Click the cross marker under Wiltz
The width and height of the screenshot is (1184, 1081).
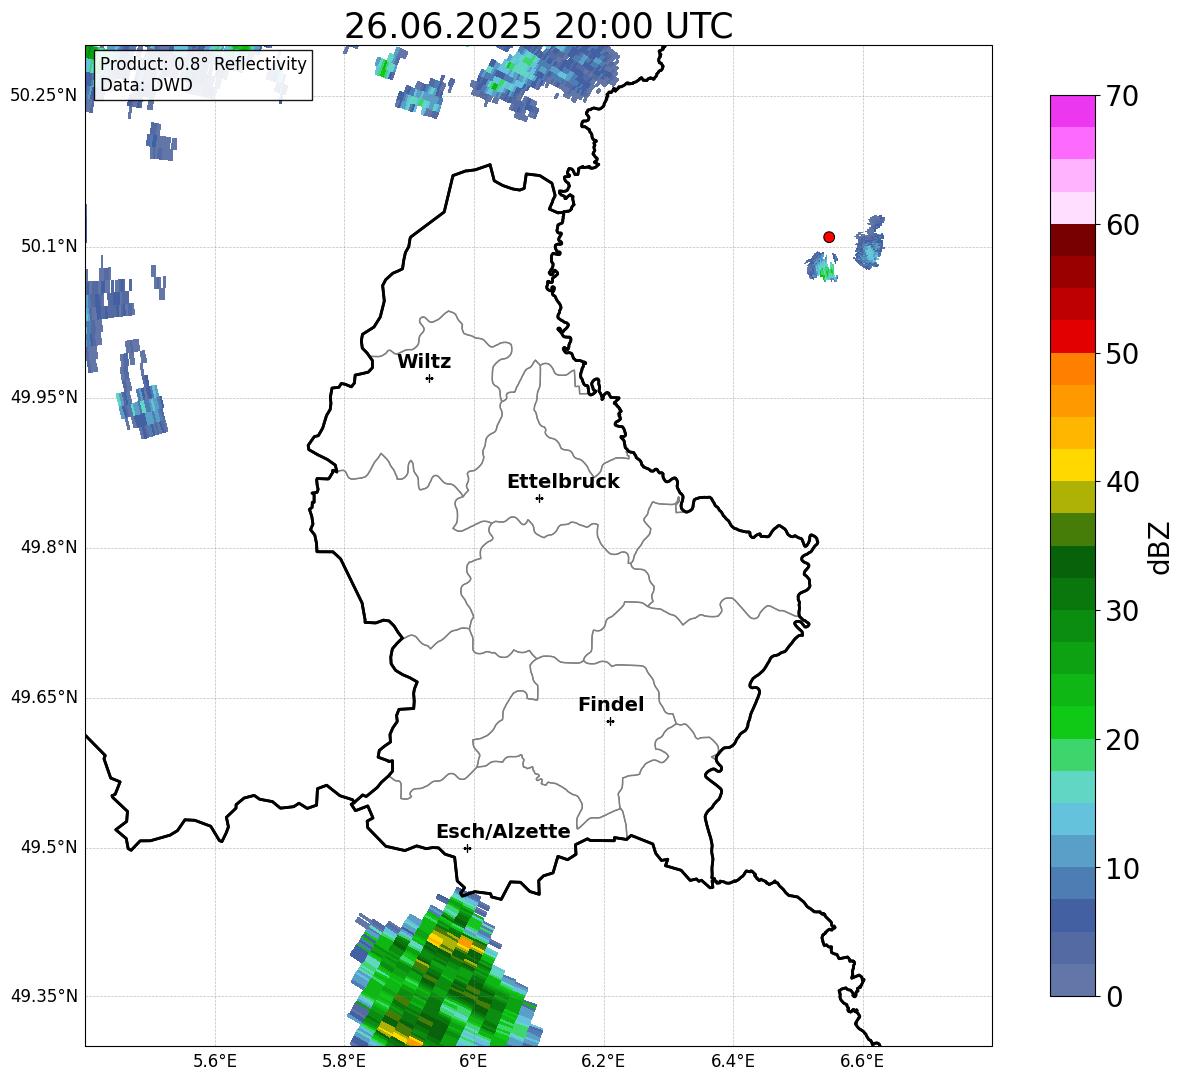coord(430,378)
